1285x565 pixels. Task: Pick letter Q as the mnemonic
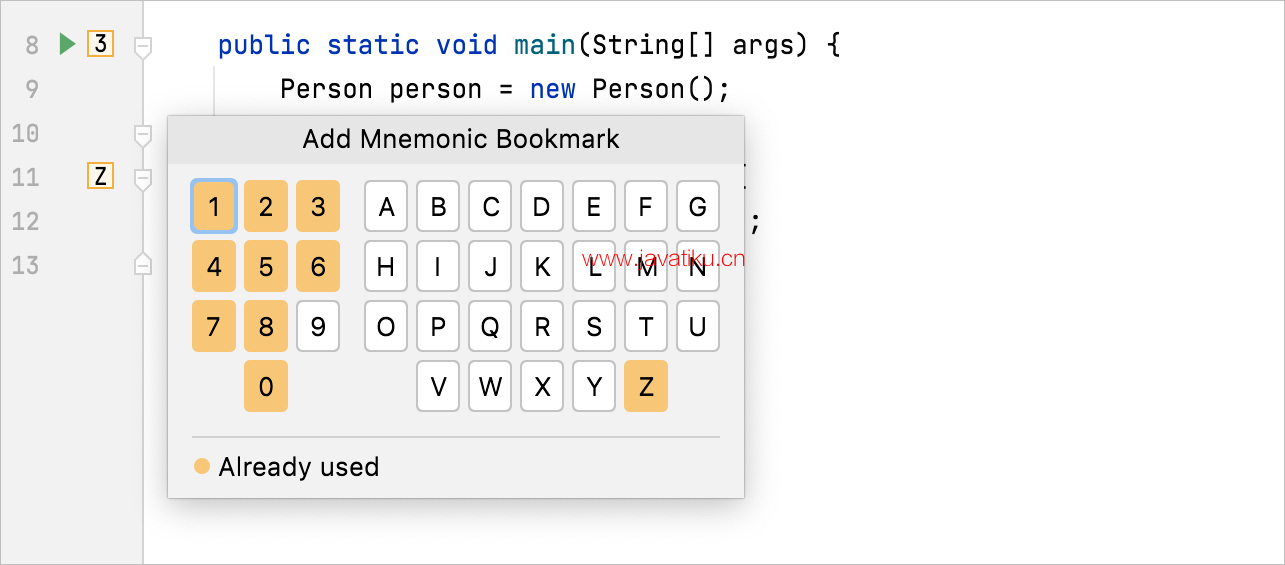[490, 326]
